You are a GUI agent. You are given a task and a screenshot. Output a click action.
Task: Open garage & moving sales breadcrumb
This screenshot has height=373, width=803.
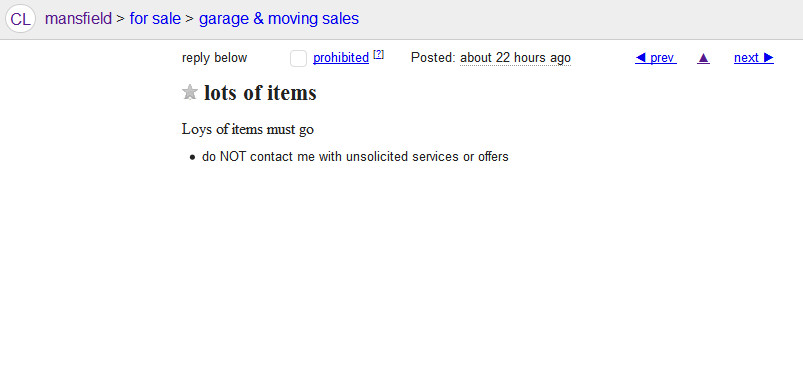click(x=279, y=19)
